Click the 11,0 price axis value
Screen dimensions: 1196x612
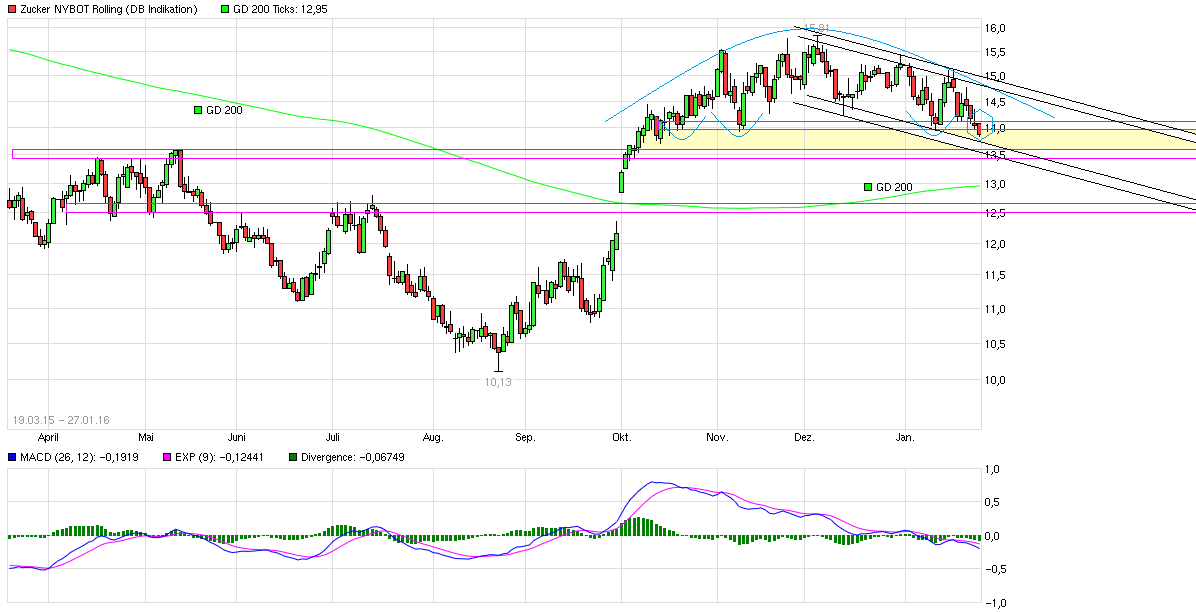[x=996, y=308]
